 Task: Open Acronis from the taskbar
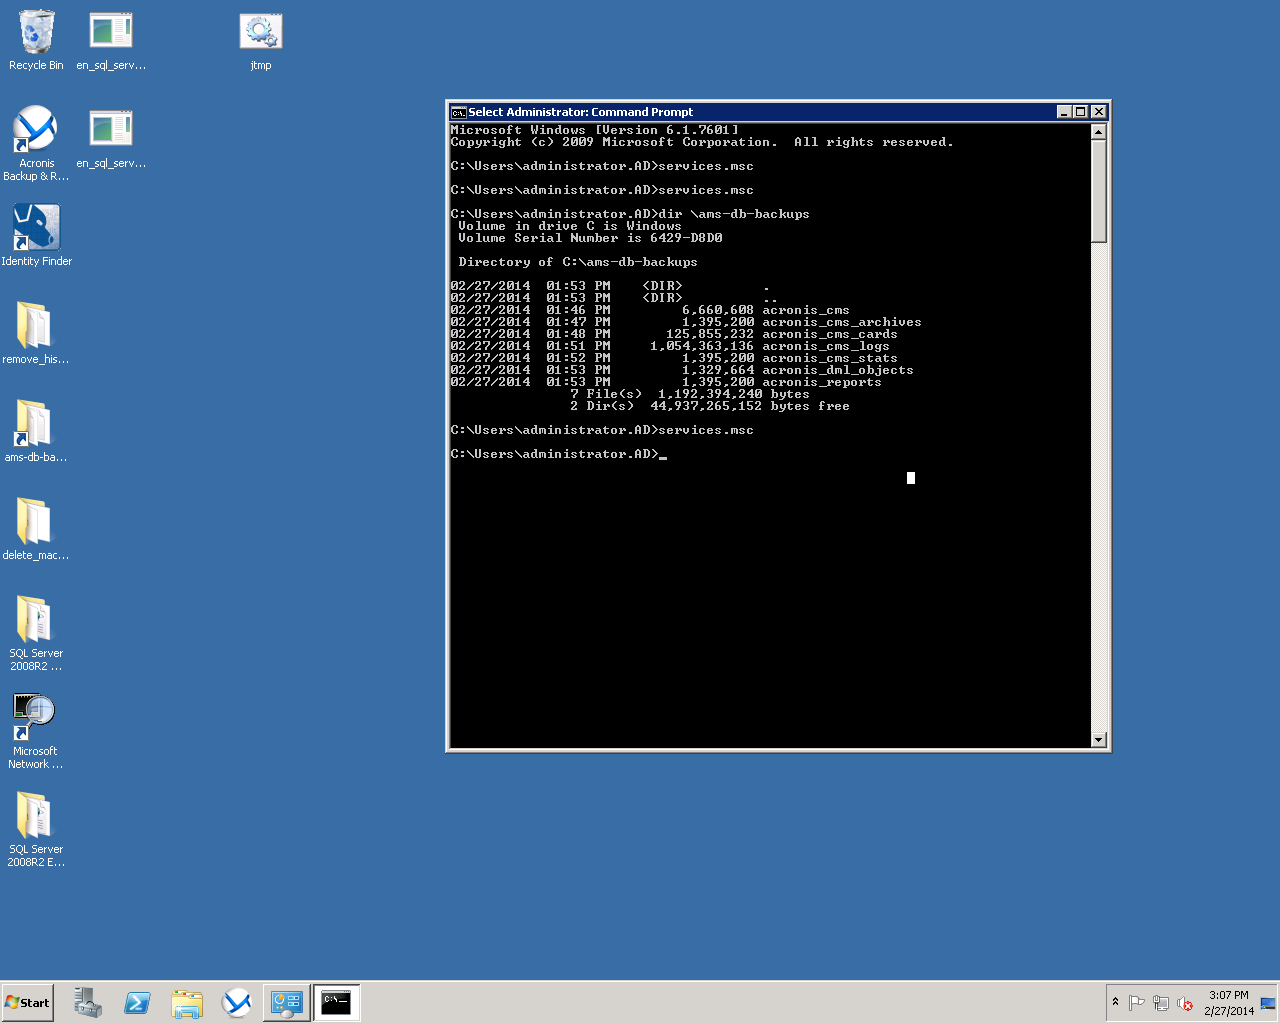coord(237,1003)
